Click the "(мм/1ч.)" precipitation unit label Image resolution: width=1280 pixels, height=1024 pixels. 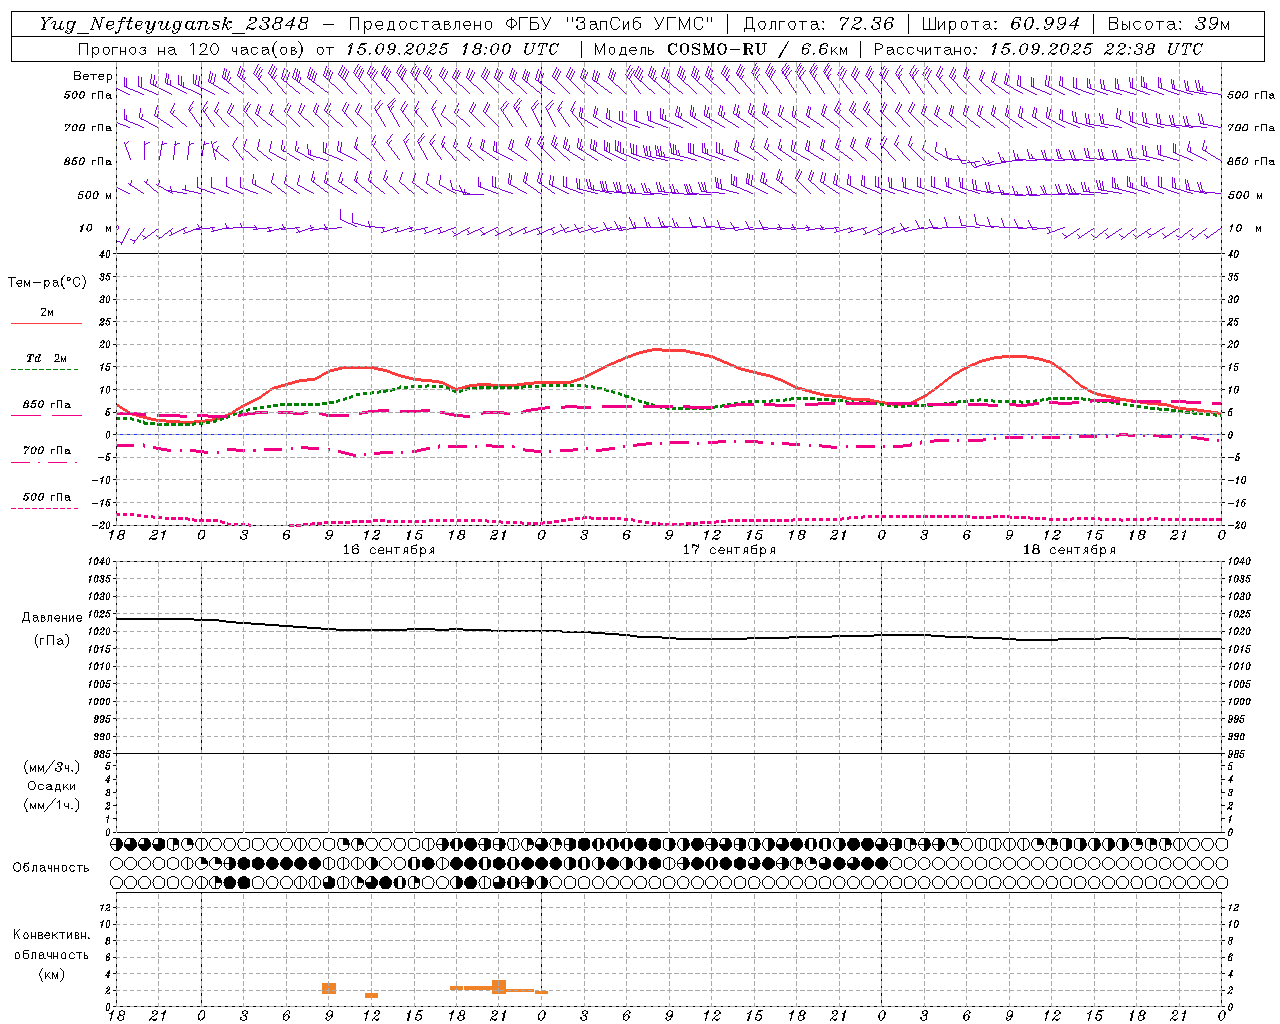point(52,805)
